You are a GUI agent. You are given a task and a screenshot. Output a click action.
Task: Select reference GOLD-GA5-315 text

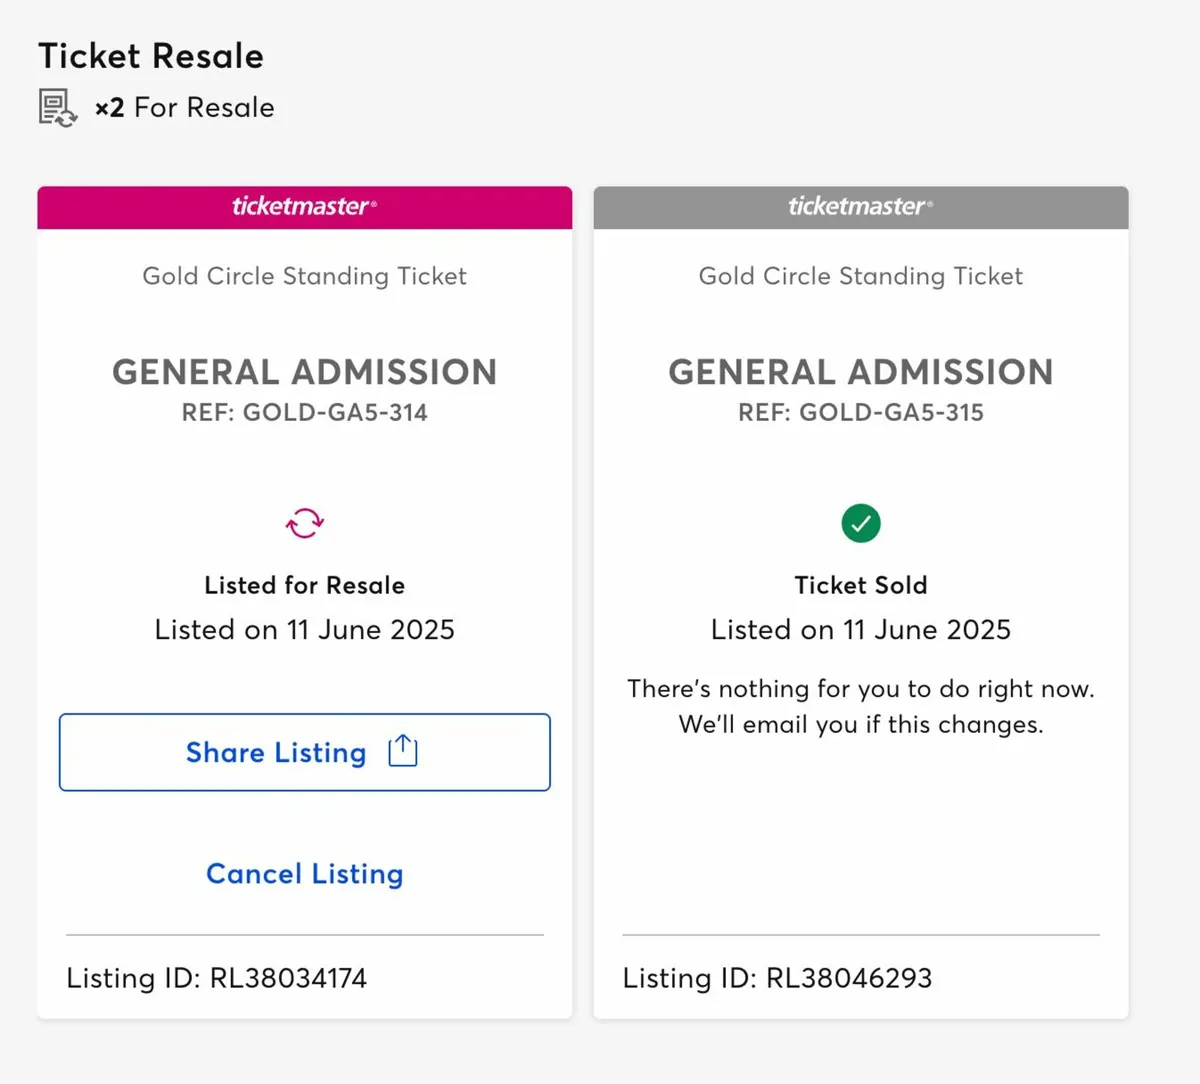coord(861,412)
